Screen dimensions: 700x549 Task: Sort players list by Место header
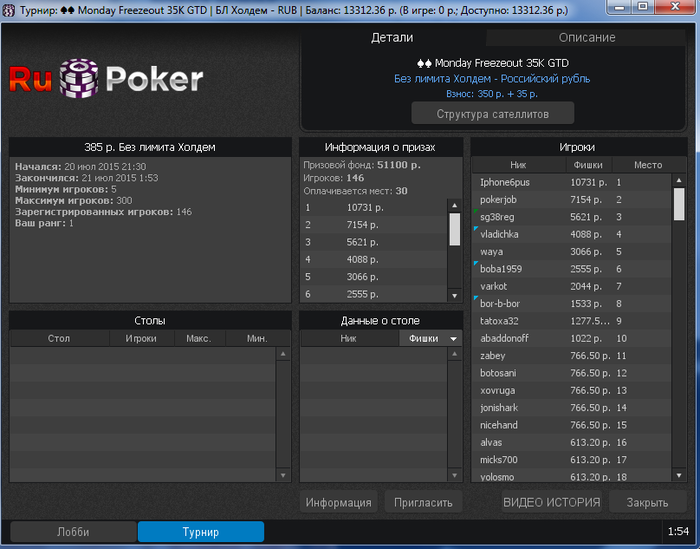click(648, 165)
